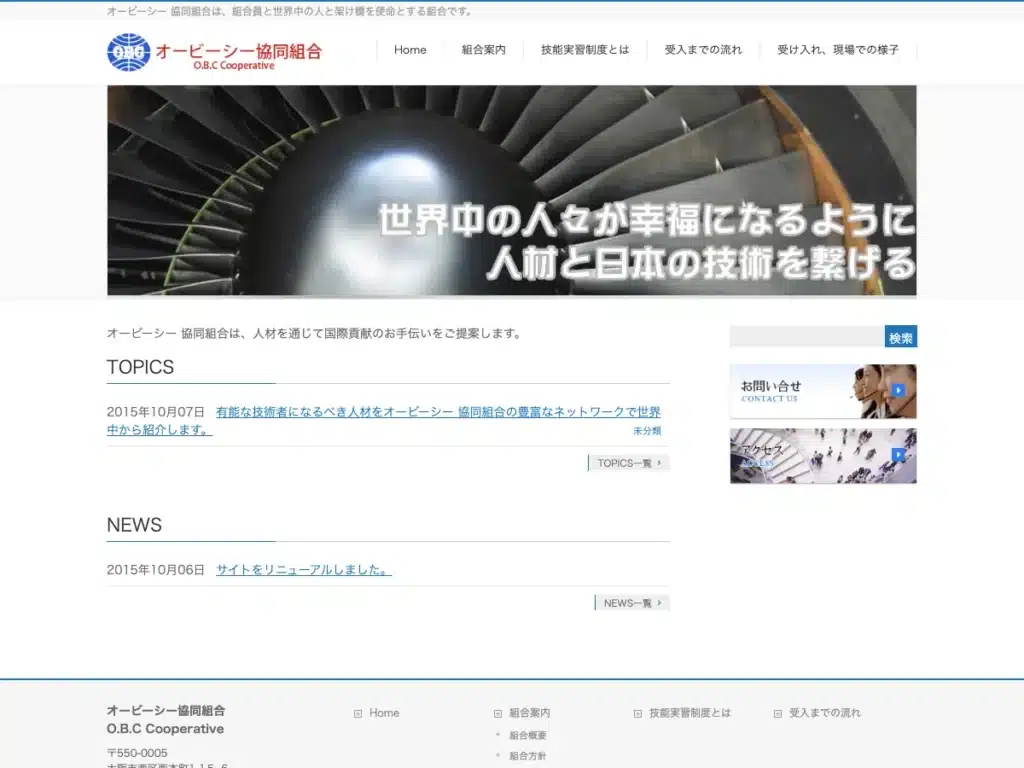Open the Home navigation menu item

click(x=410, y=50)
